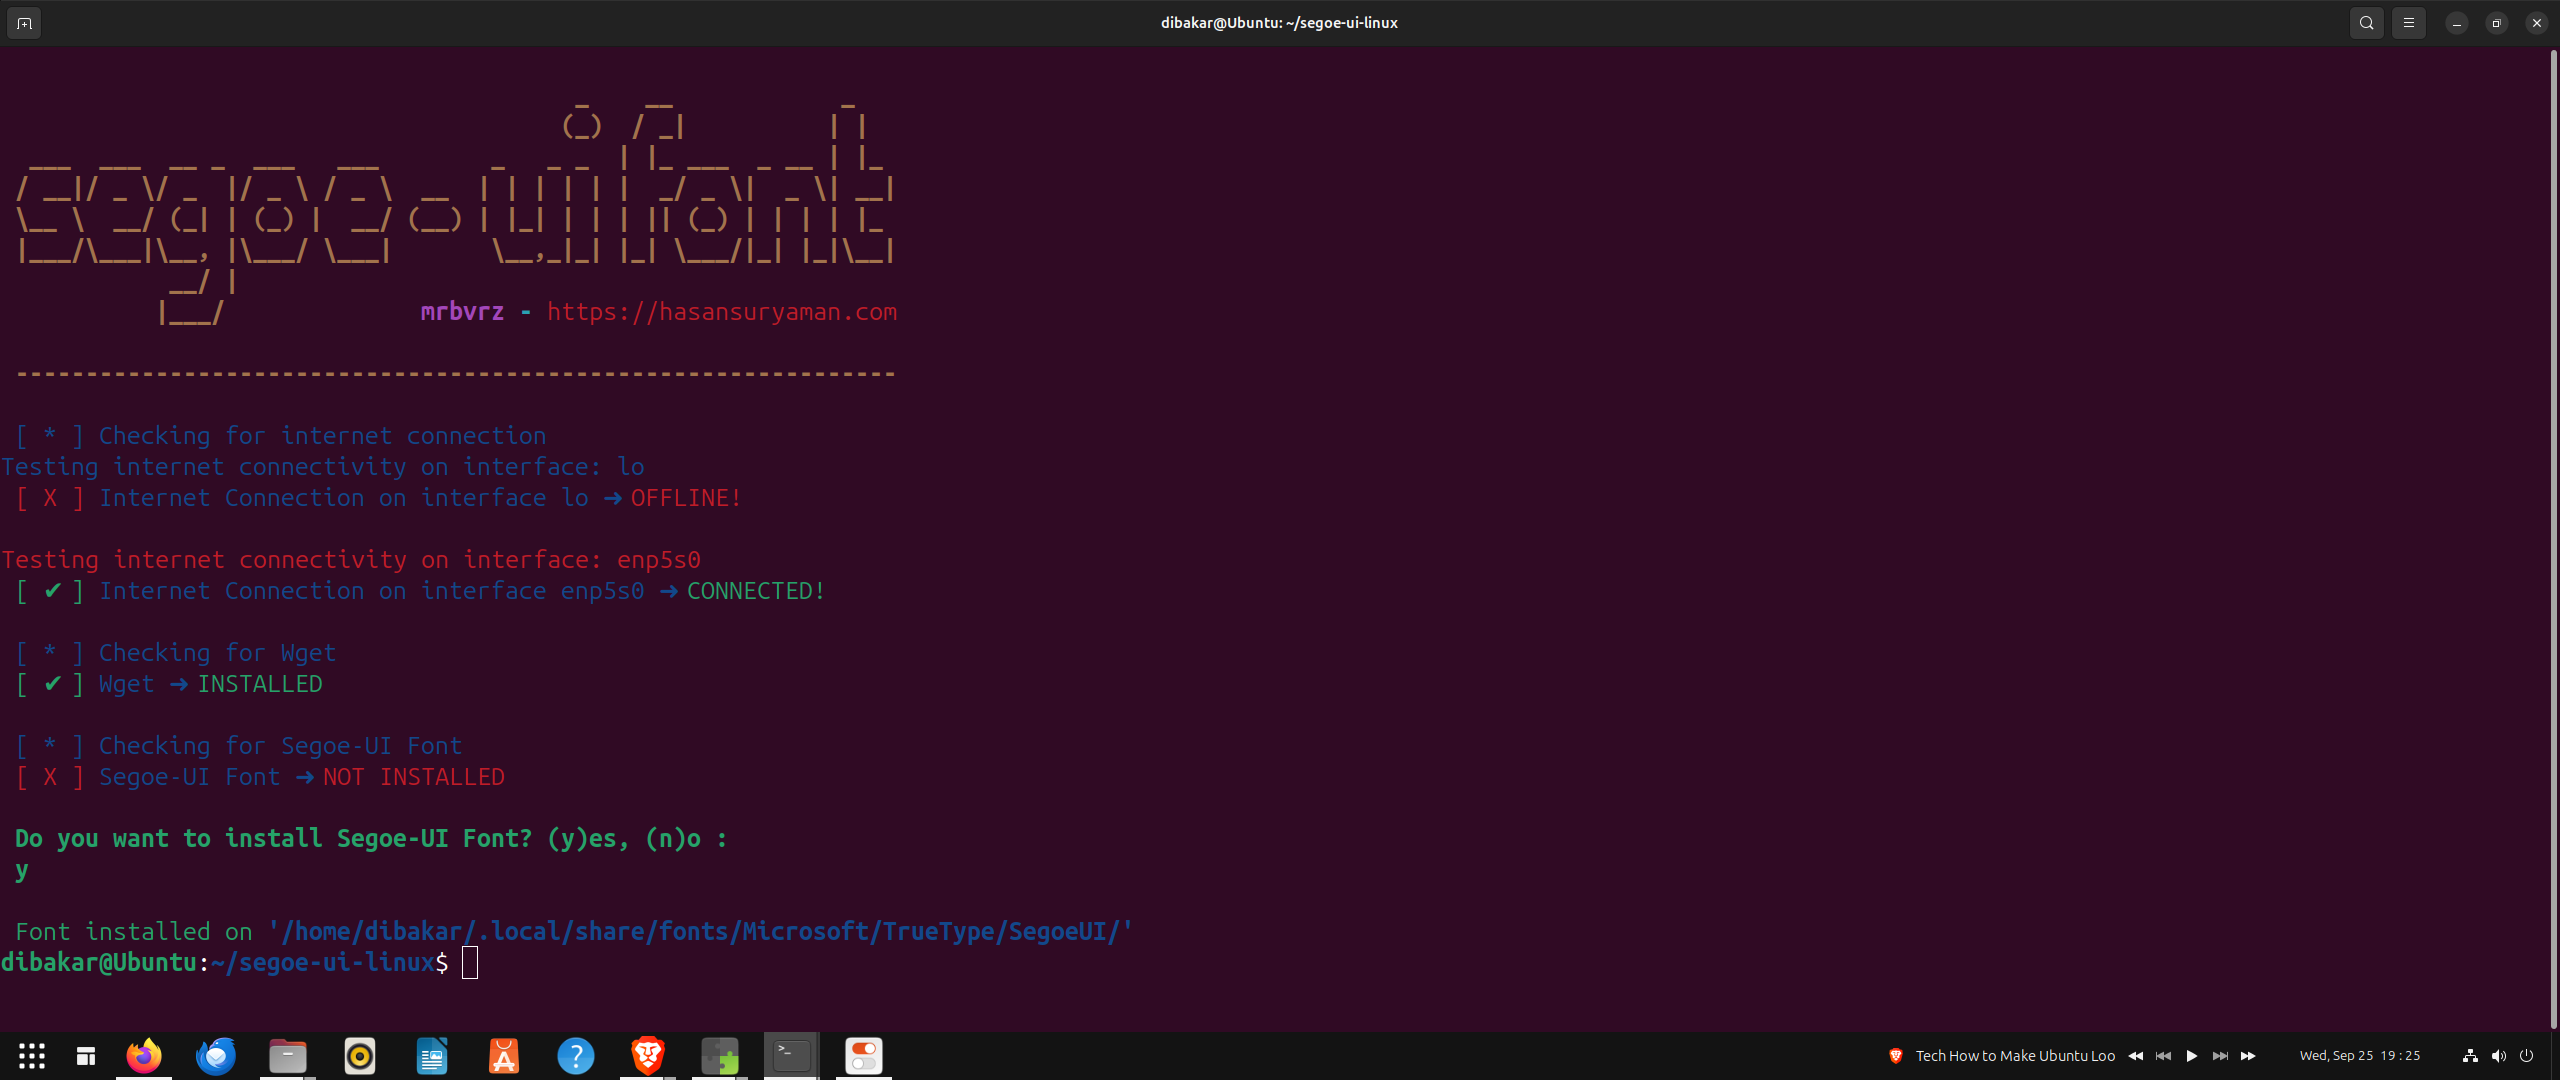Click the search icon in terminal toolbar
This screenshot has width=2560, height=1080.
point(2366,23)
